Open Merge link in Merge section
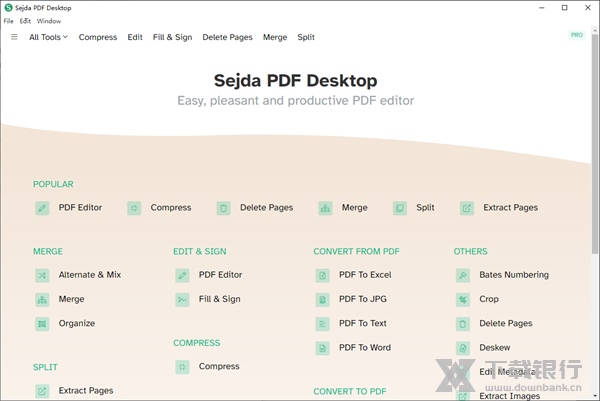 [x=72, y=299]
